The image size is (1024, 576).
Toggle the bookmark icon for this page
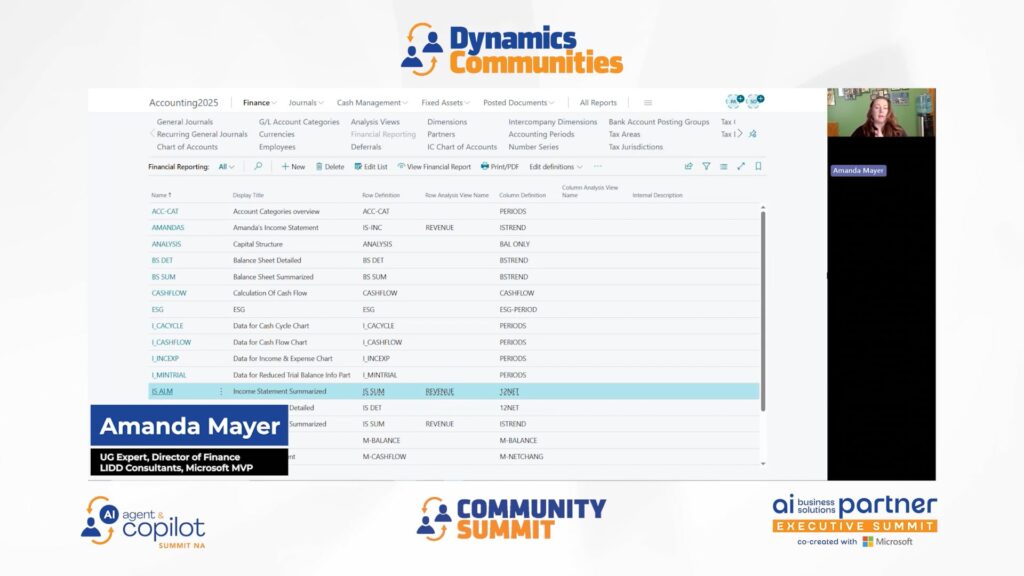758,167
